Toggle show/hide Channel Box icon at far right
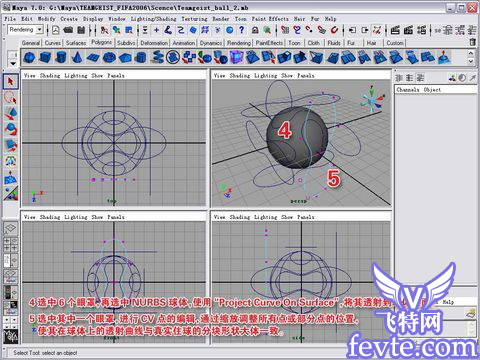This screenshot has width=480, height=360. pos(472,30)
